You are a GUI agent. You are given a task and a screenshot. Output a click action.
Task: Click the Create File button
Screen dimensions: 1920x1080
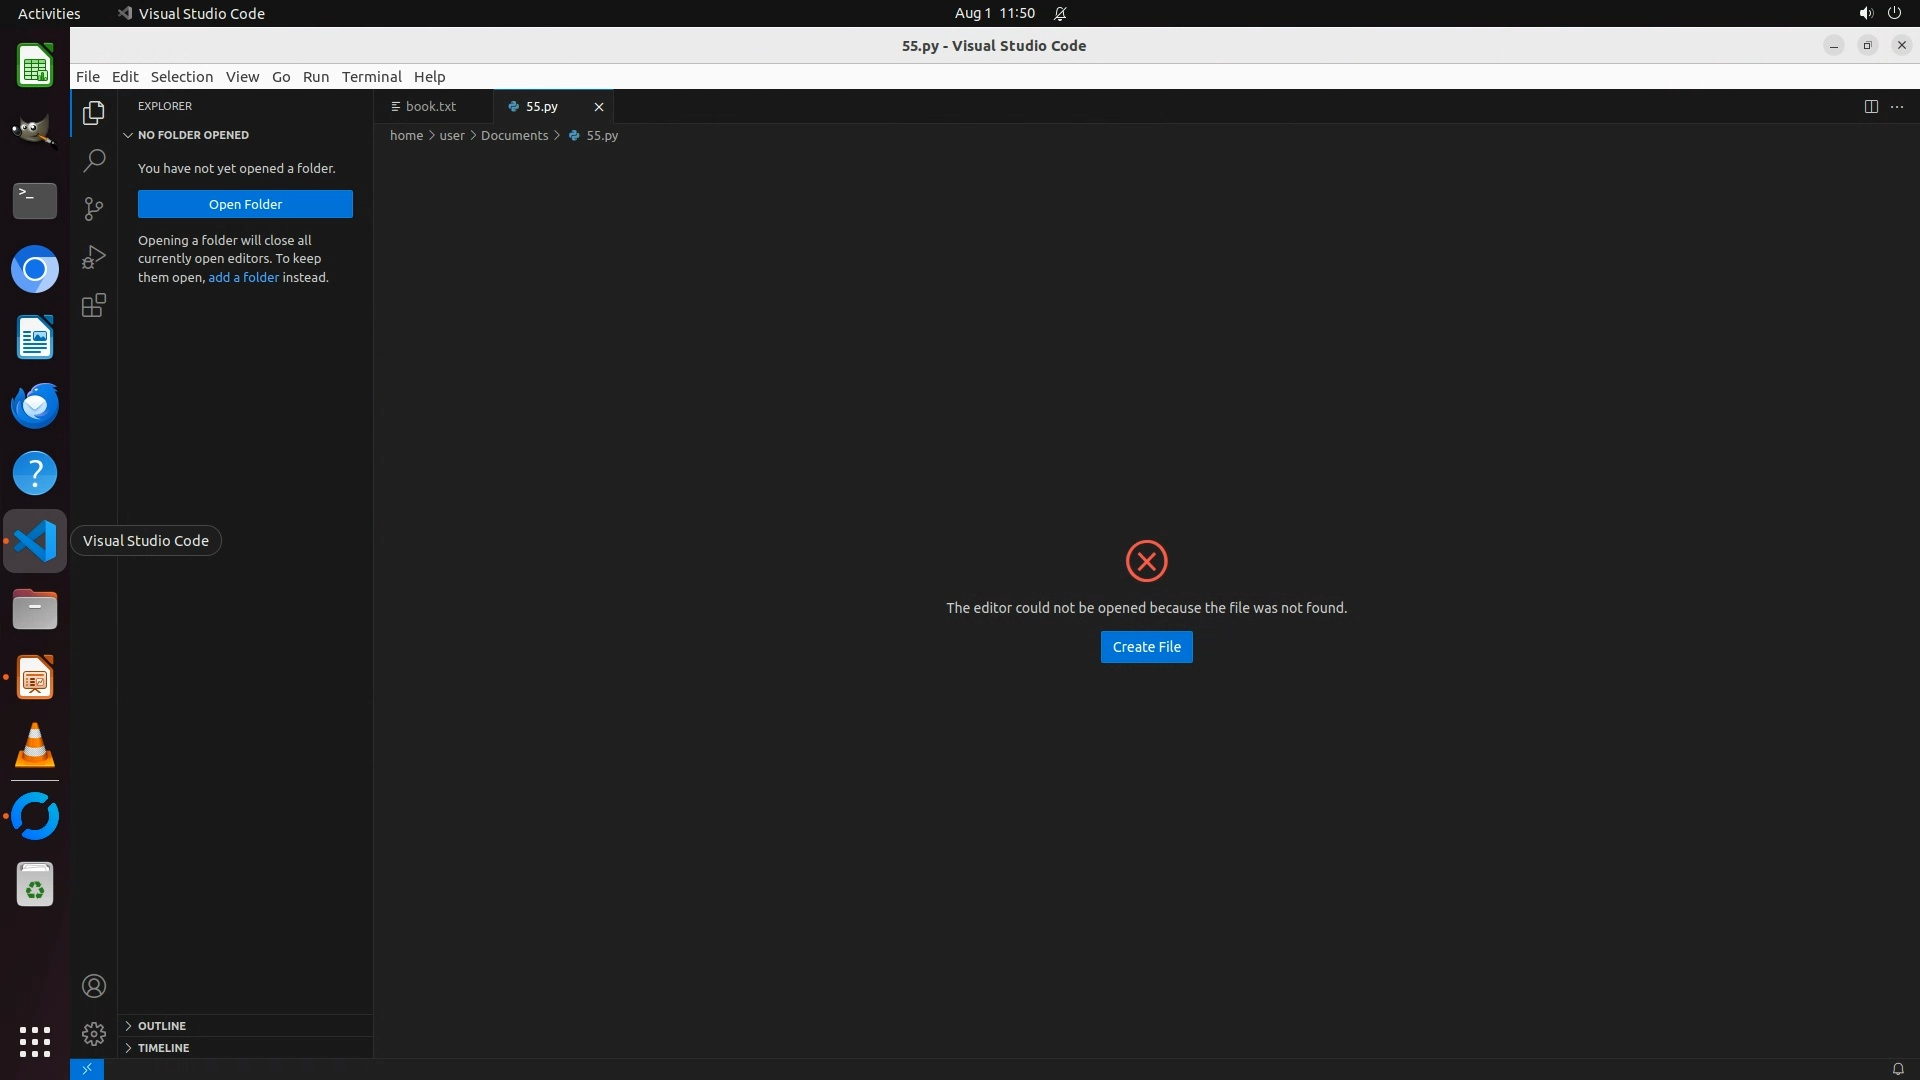coord(1146,647)
